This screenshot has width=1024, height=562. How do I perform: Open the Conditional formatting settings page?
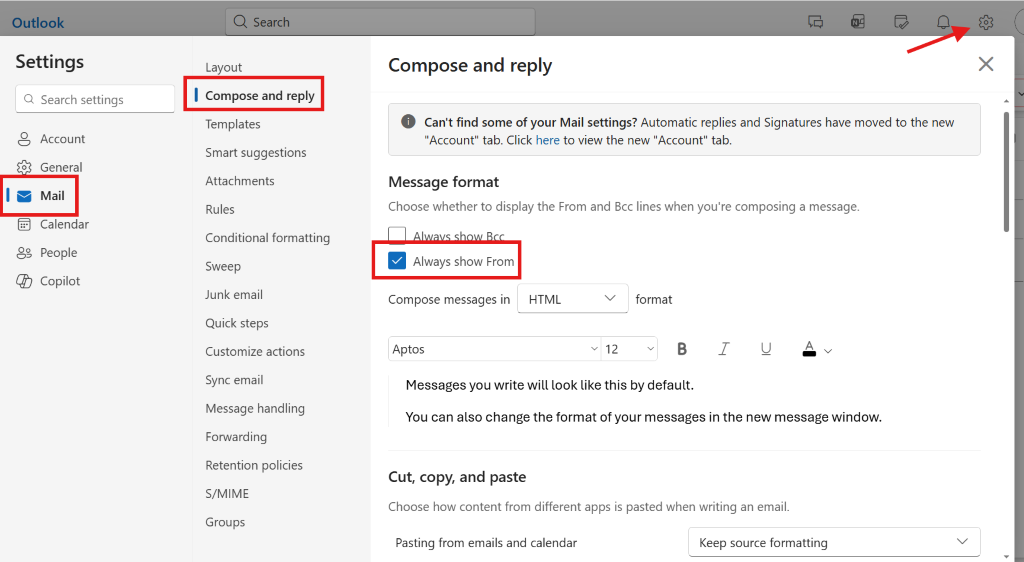tap(267, 238)
